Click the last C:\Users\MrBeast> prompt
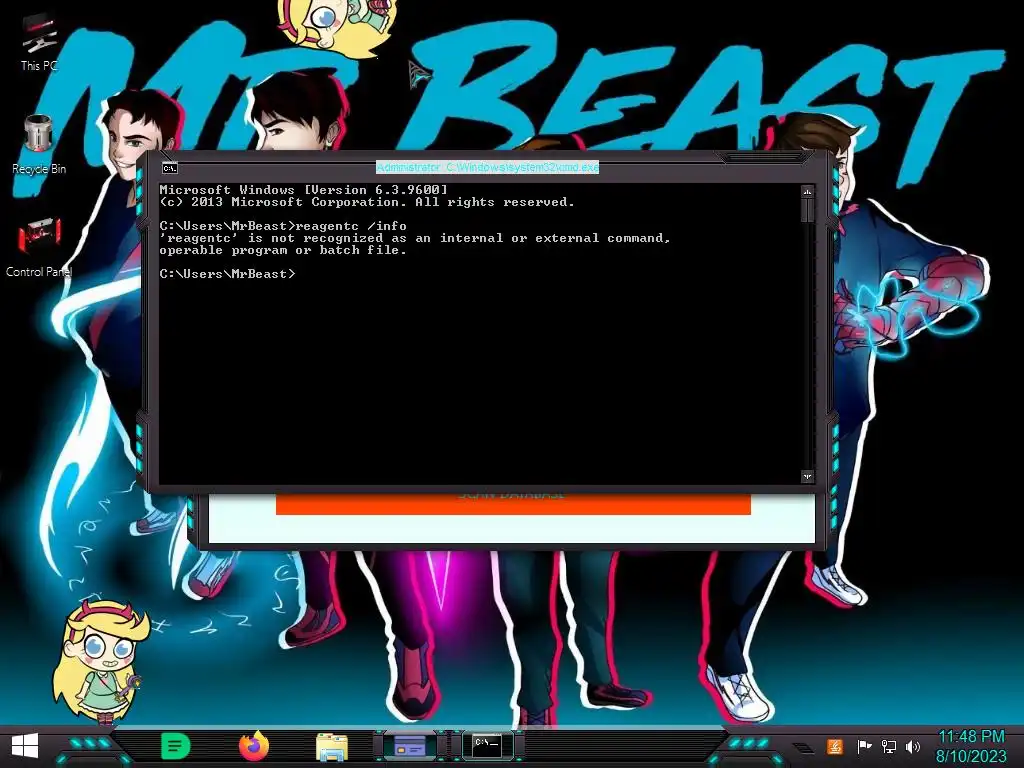 point(227,274)
